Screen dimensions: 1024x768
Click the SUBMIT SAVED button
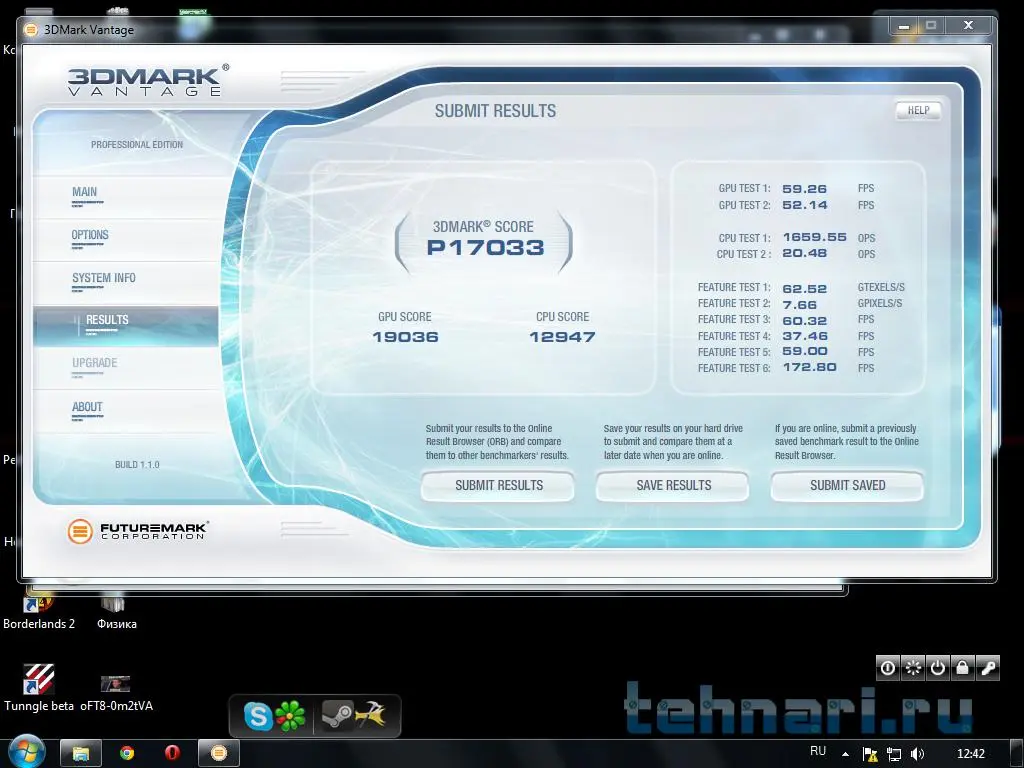tap(847, 485)
